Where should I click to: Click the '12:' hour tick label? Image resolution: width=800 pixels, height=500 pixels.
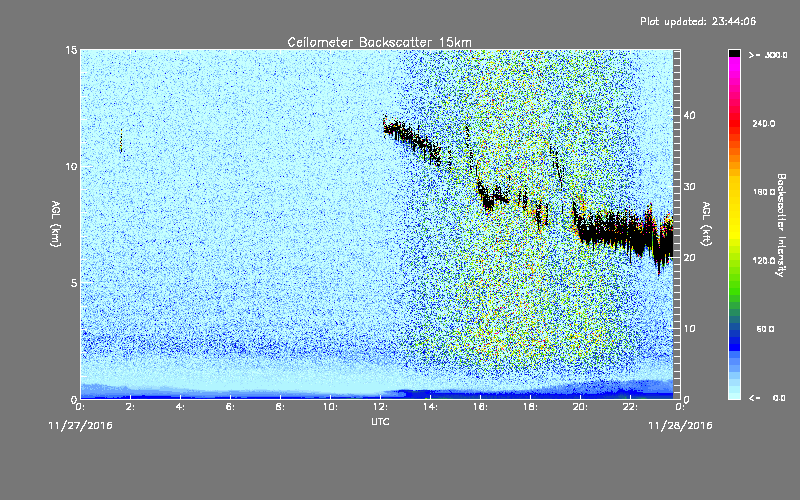click(x=380, y=407)
